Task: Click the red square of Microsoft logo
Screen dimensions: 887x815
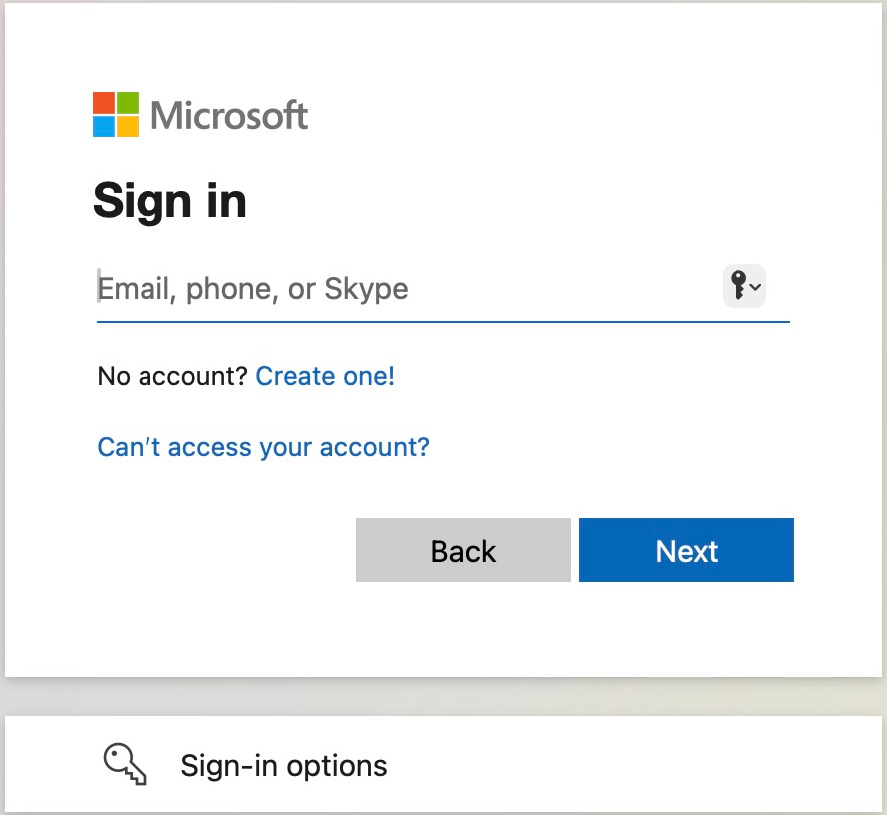Action: tap(104, 102)
